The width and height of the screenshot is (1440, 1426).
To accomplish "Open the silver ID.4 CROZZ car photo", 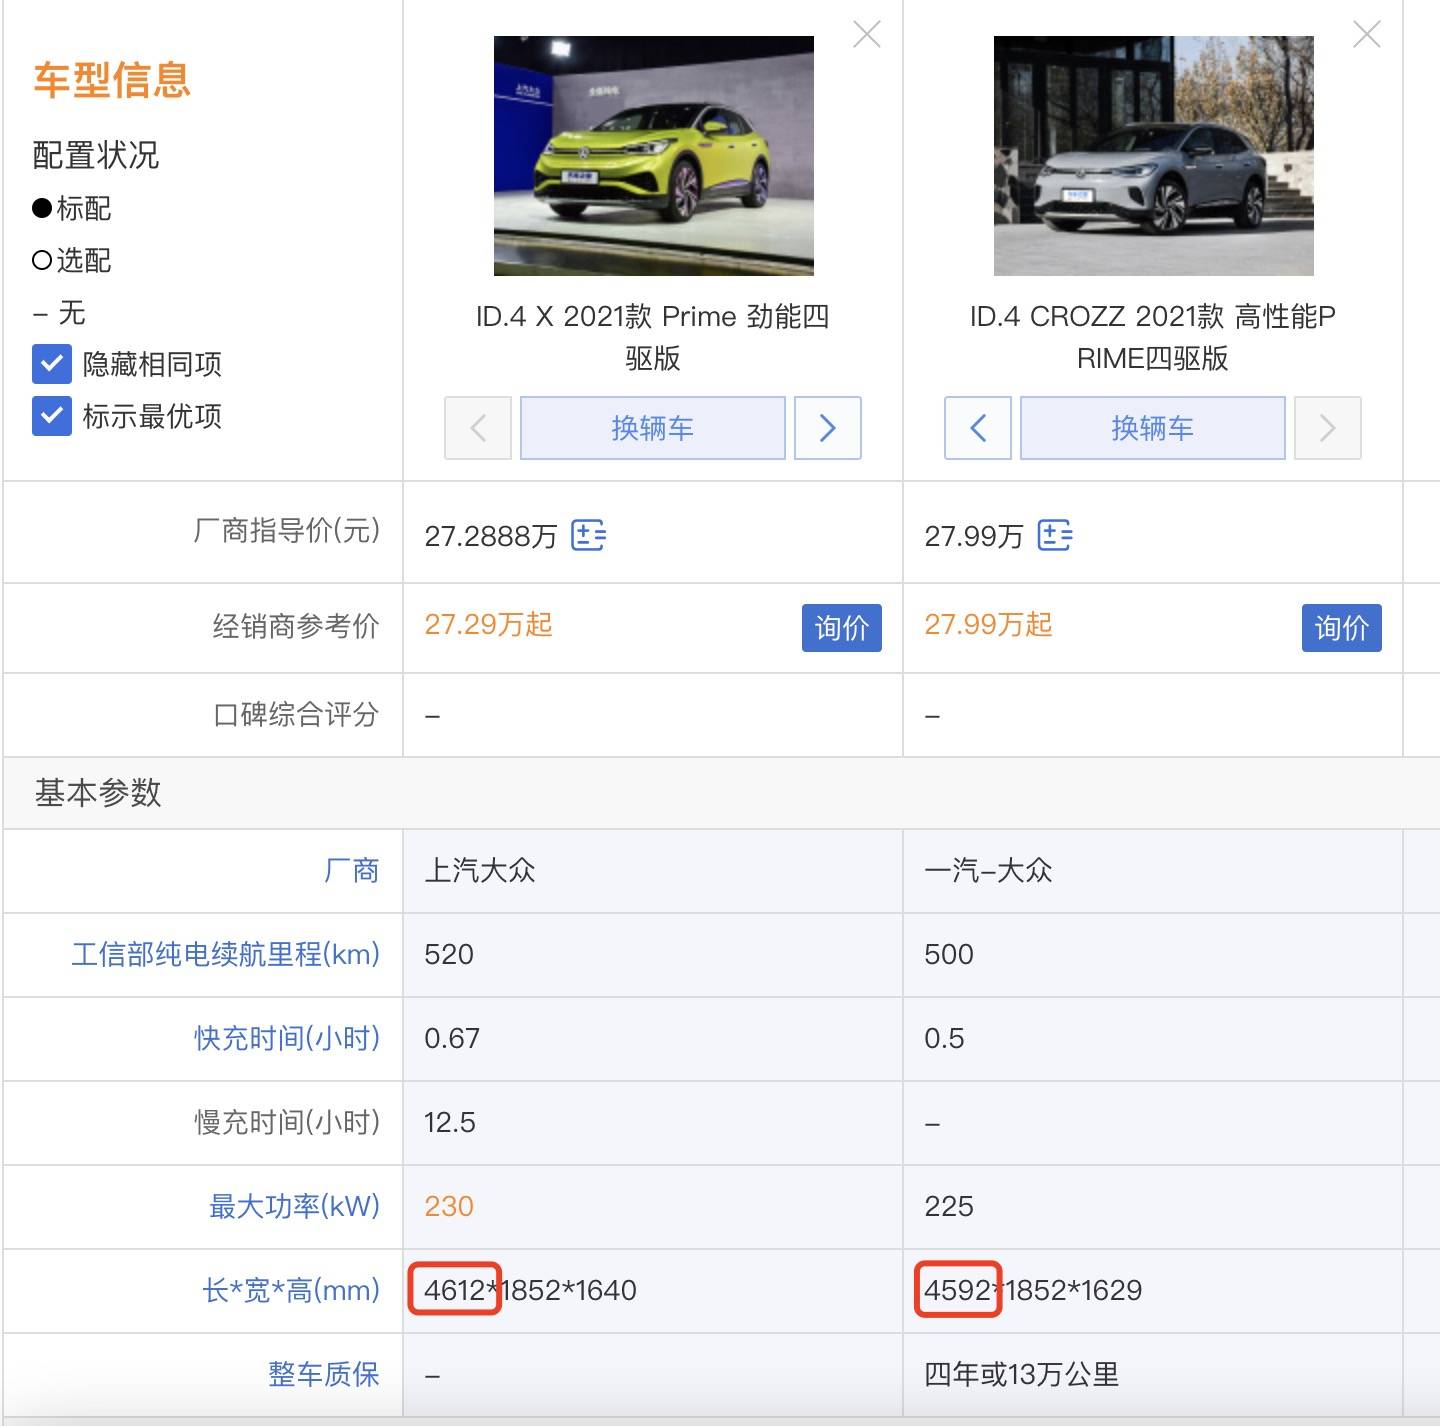I will [x=1154, y=156].
